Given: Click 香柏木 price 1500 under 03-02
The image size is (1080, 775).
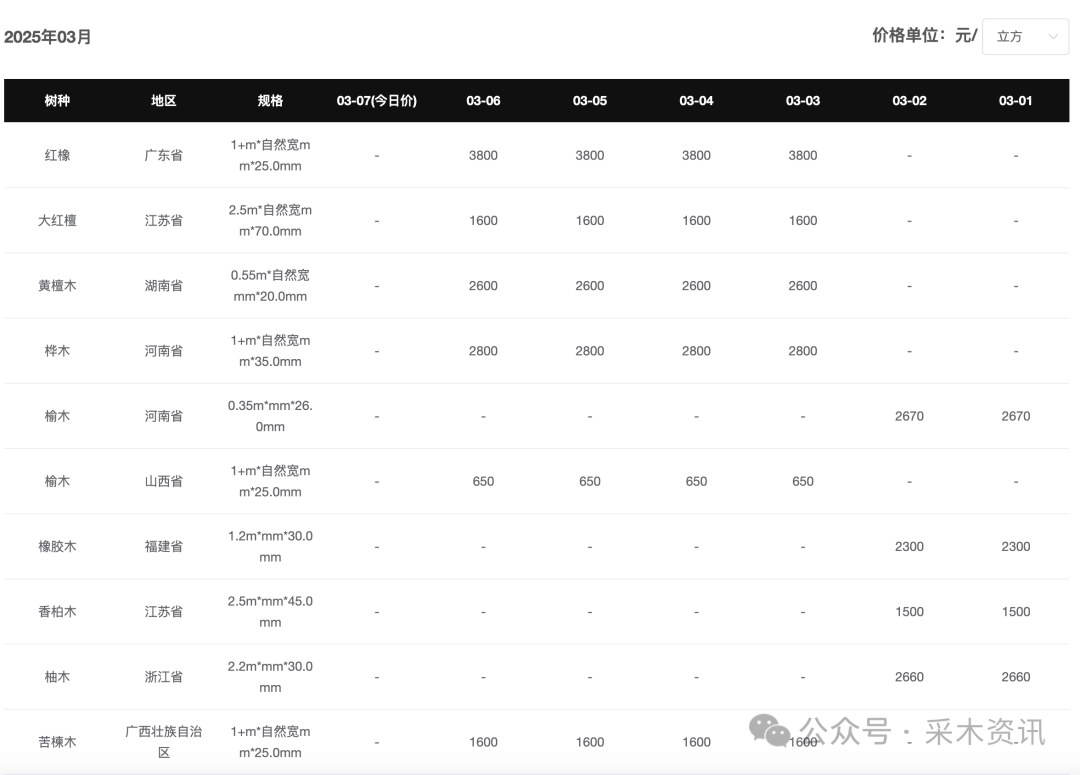Looking at the screenshot, I should (909, 612).
